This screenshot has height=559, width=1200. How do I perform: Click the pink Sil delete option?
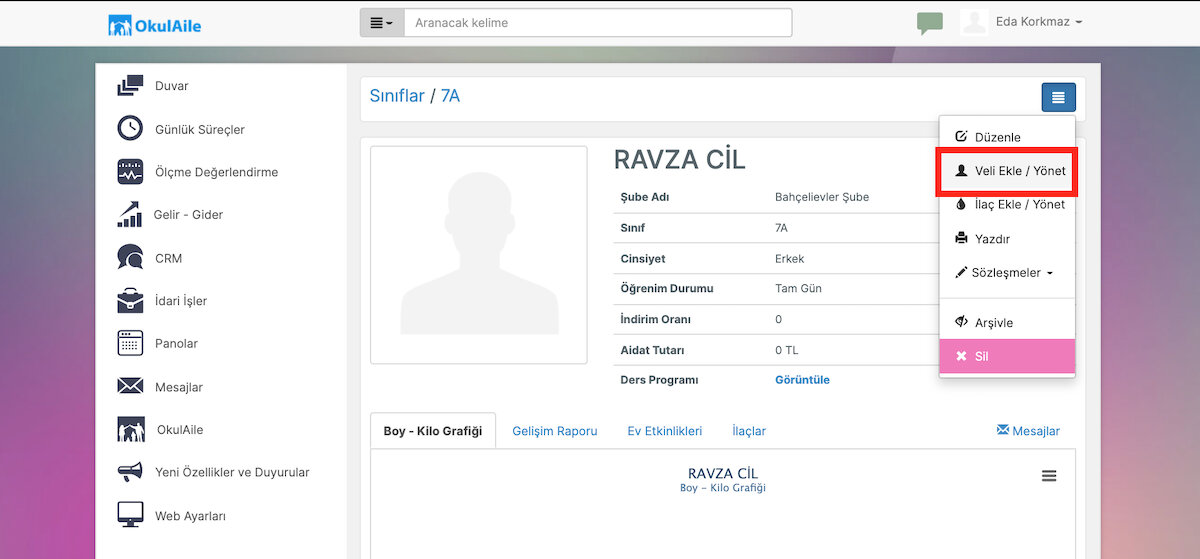click(1007, 356)
